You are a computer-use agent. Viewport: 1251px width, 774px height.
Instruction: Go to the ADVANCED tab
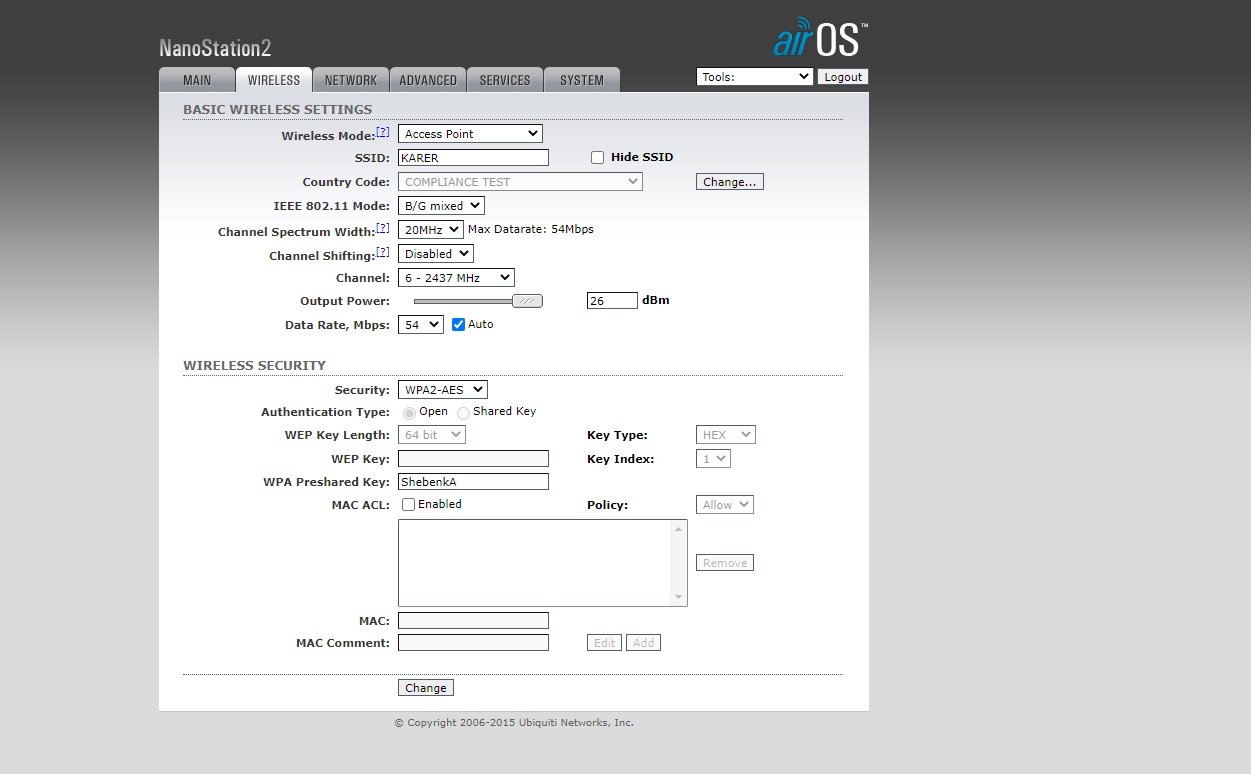(428, 80)
